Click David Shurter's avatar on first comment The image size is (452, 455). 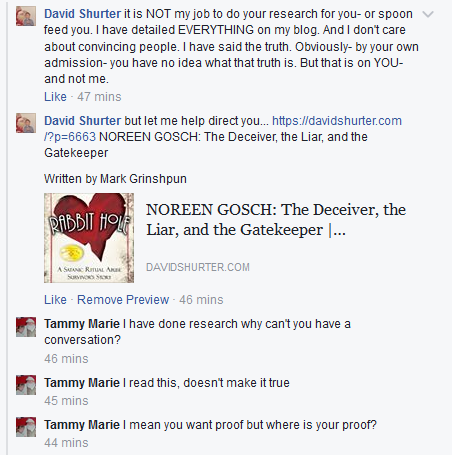click(x=26, y=16)
